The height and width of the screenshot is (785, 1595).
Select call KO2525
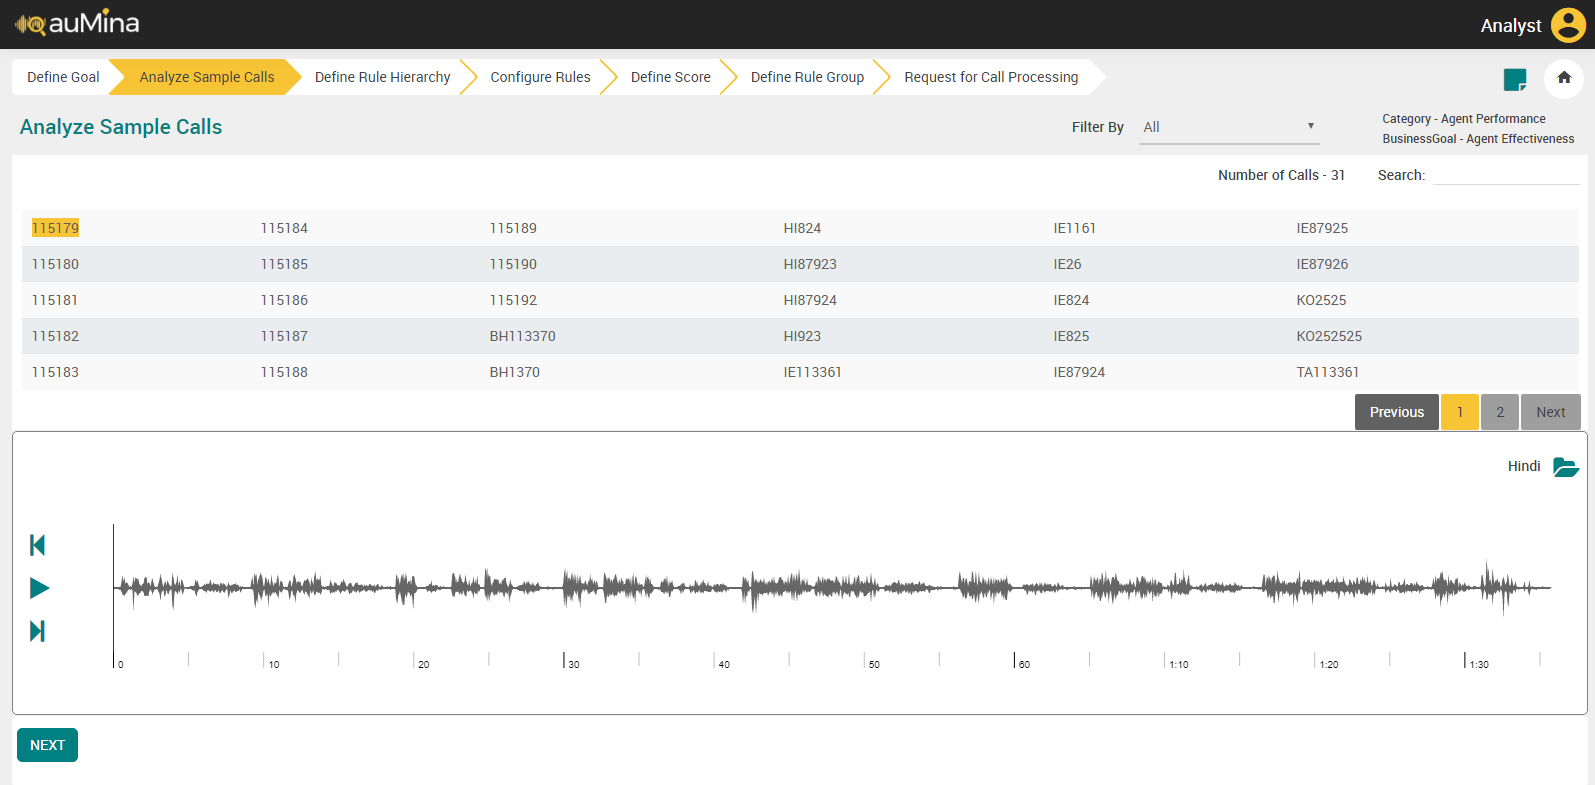click(x=1321, y=300)
